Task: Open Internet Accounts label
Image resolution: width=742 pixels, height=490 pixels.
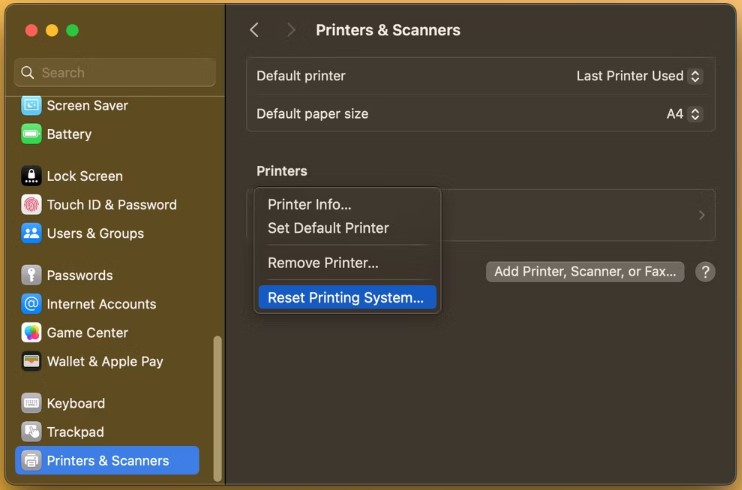Action: pyautogui.click(x=101, y=304)
